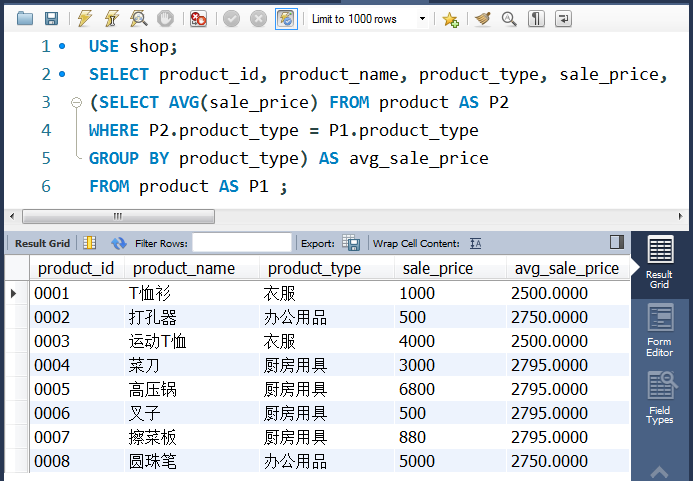Switch to Result Grid view in the side panel
Viewport: 693px width, 481px height.
(x=660, y=263)
